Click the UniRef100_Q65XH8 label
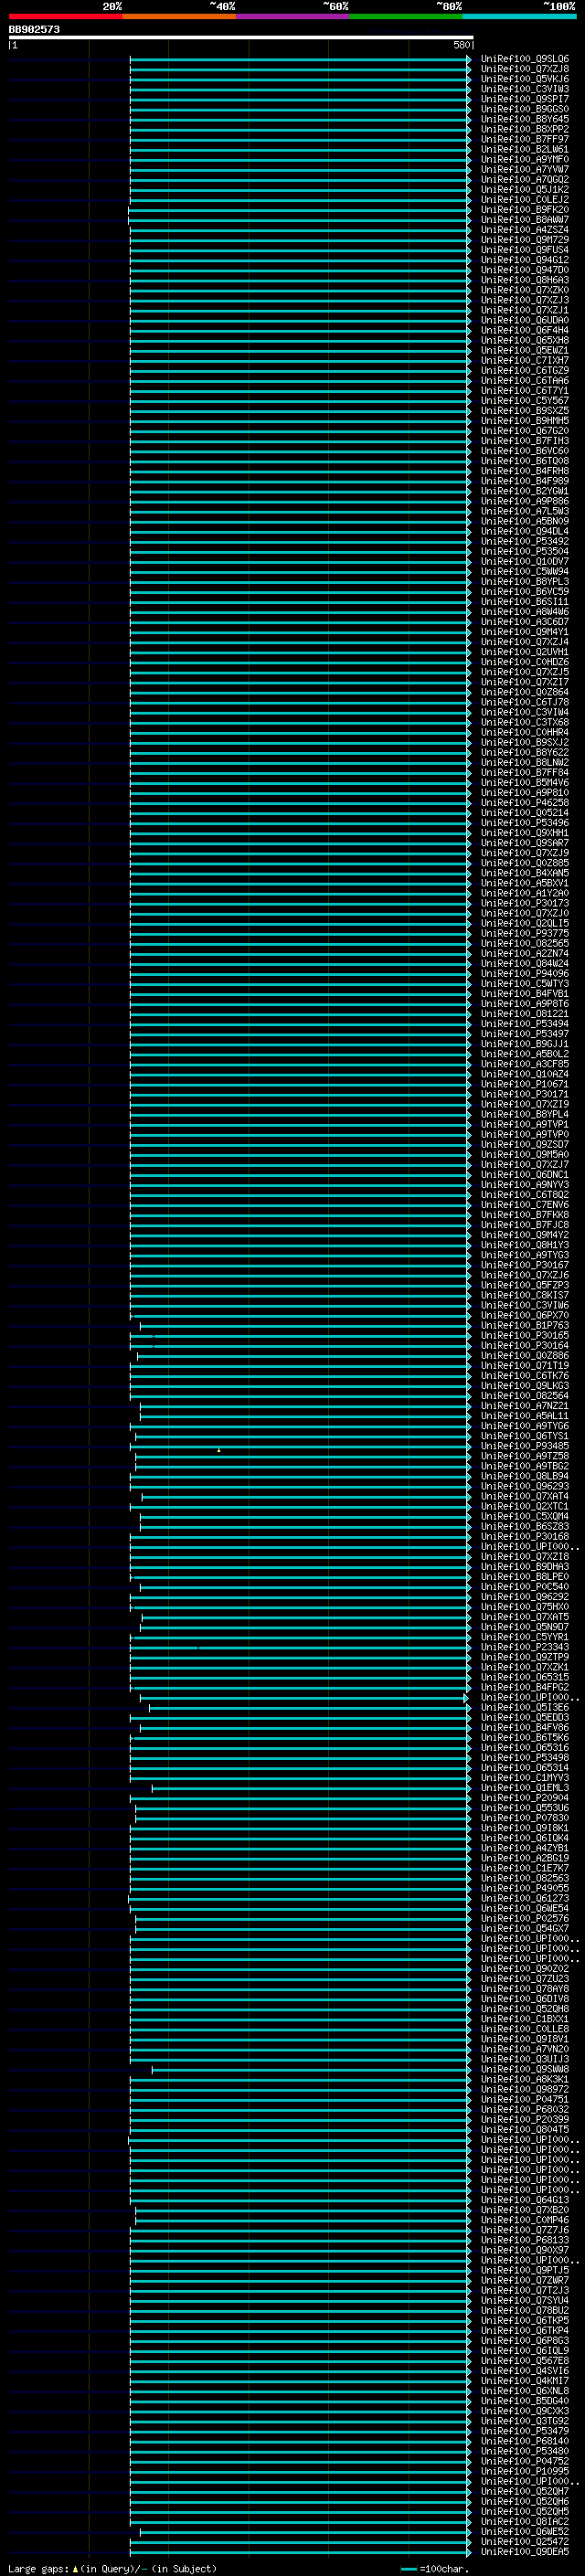585x2576 pixels. [525, 340]
